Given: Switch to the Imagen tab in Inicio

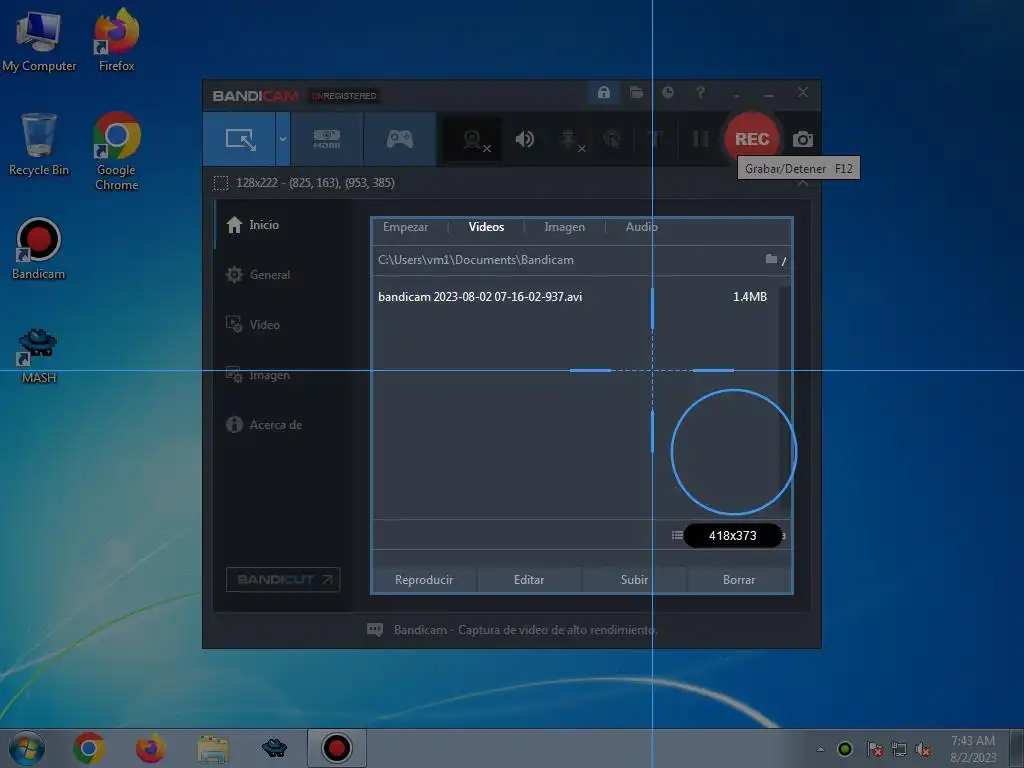Looking at the screenshot, I should (x=564, y=227).
